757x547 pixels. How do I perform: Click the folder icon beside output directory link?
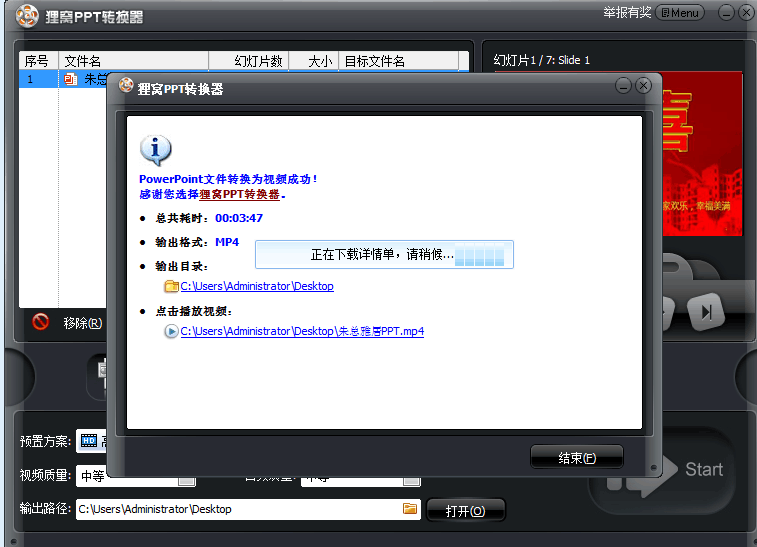[171, 286]
